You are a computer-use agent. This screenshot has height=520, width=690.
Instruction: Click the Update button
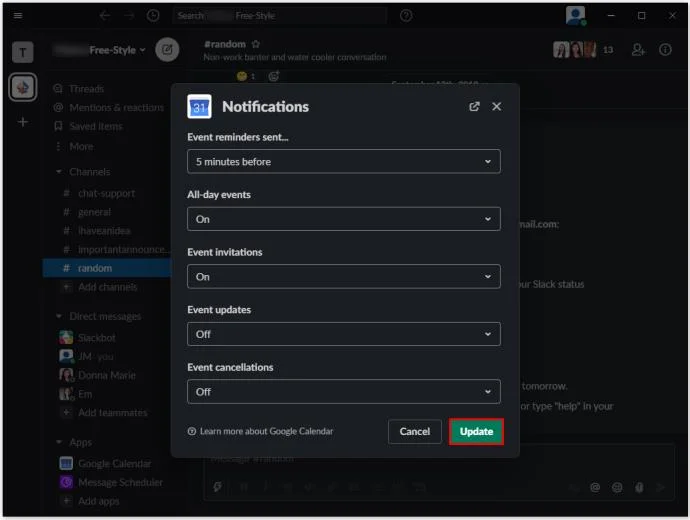coord(476,431)
